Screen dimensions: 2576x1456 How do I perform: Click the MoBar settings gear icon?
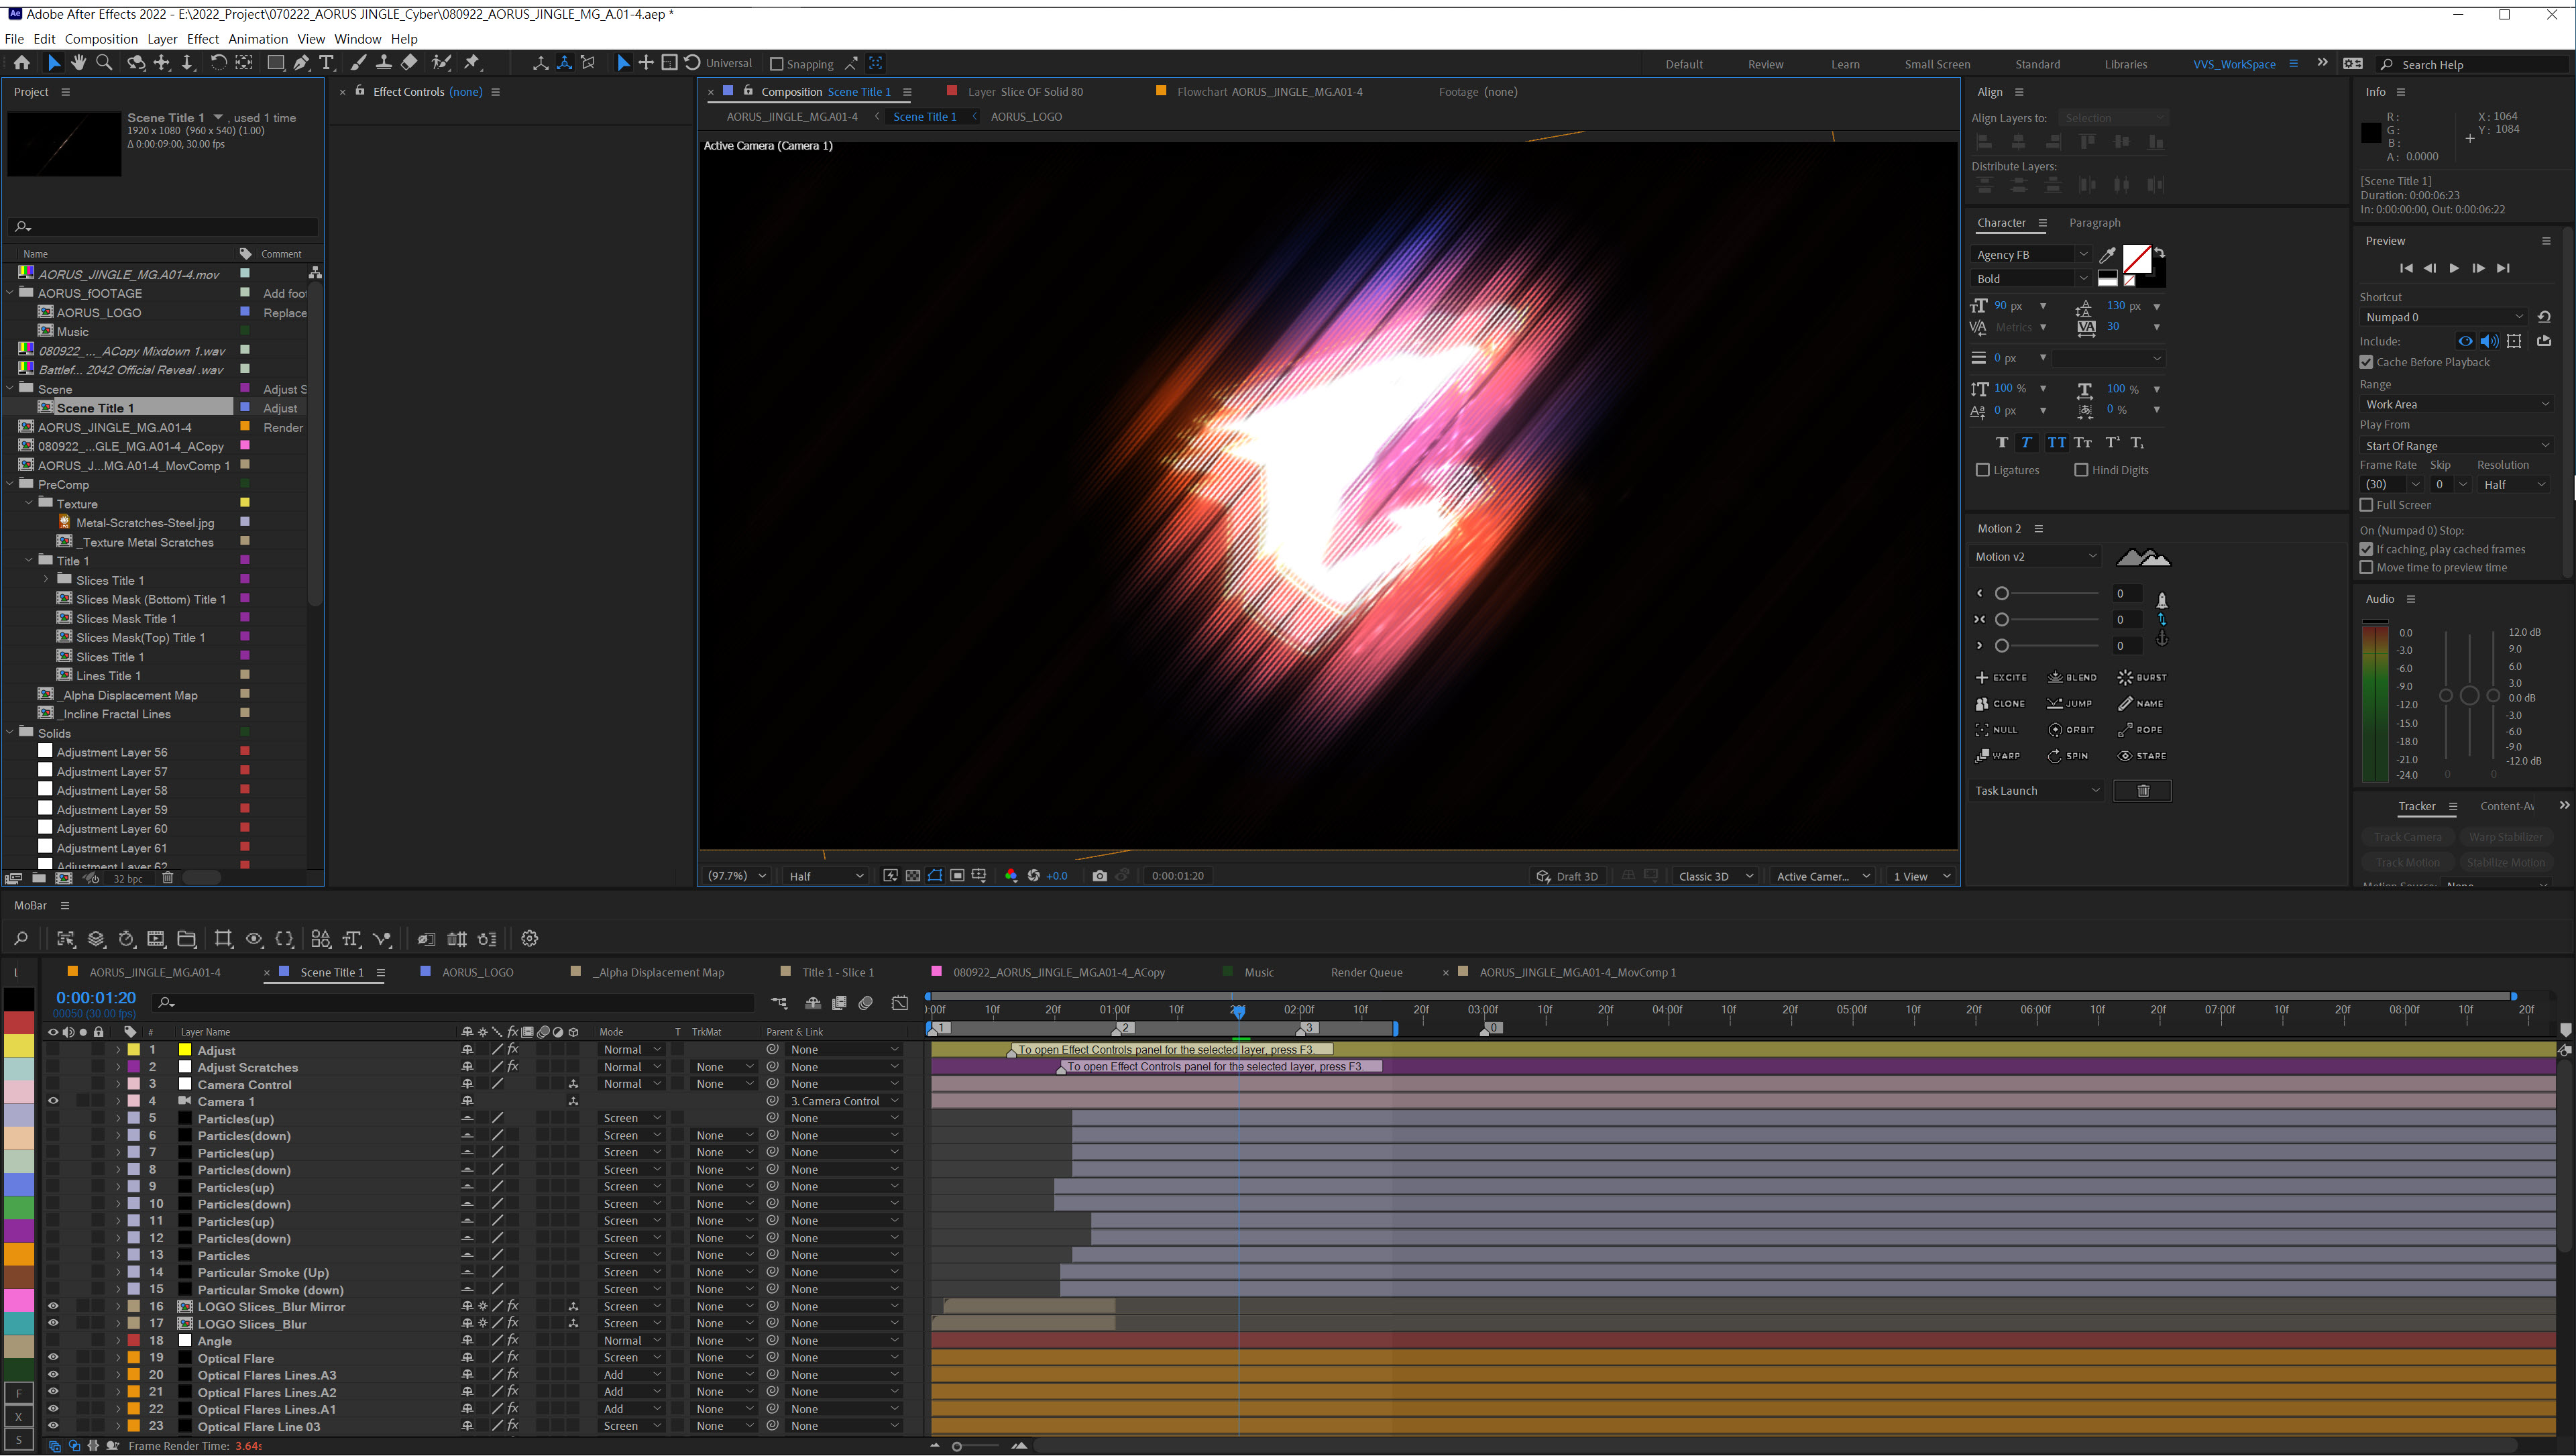pyautogui.click(x=530, y=939)
